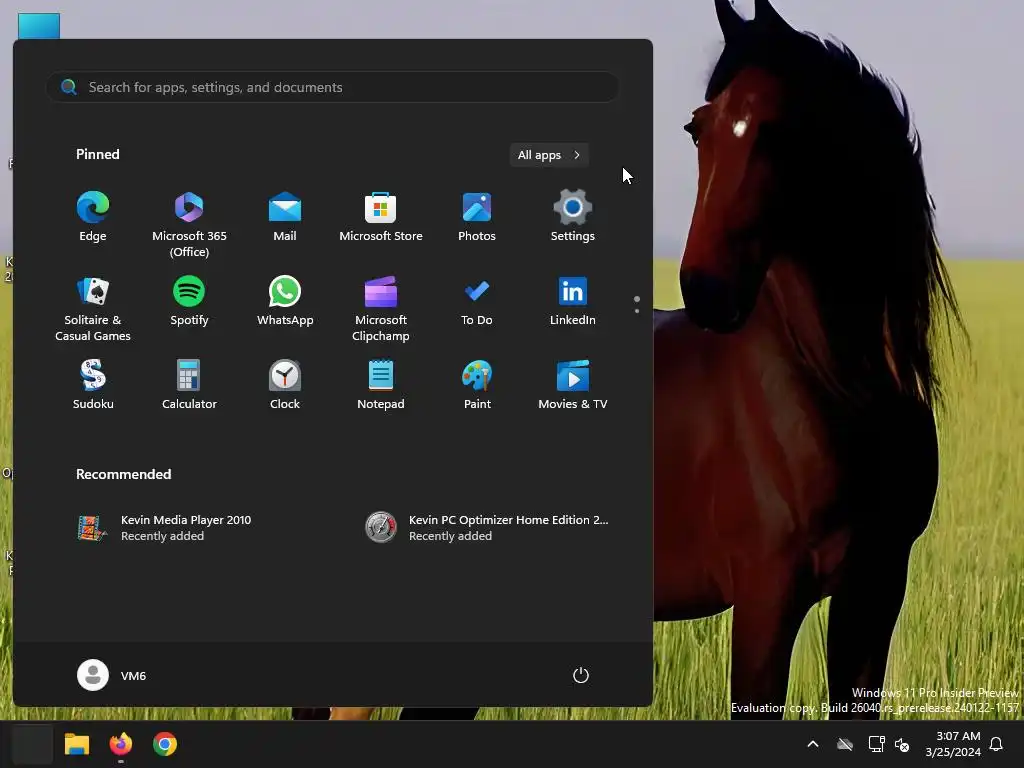1024x768 pixels.
Task: Click the Start button on the taskbar
Action: 32,744
